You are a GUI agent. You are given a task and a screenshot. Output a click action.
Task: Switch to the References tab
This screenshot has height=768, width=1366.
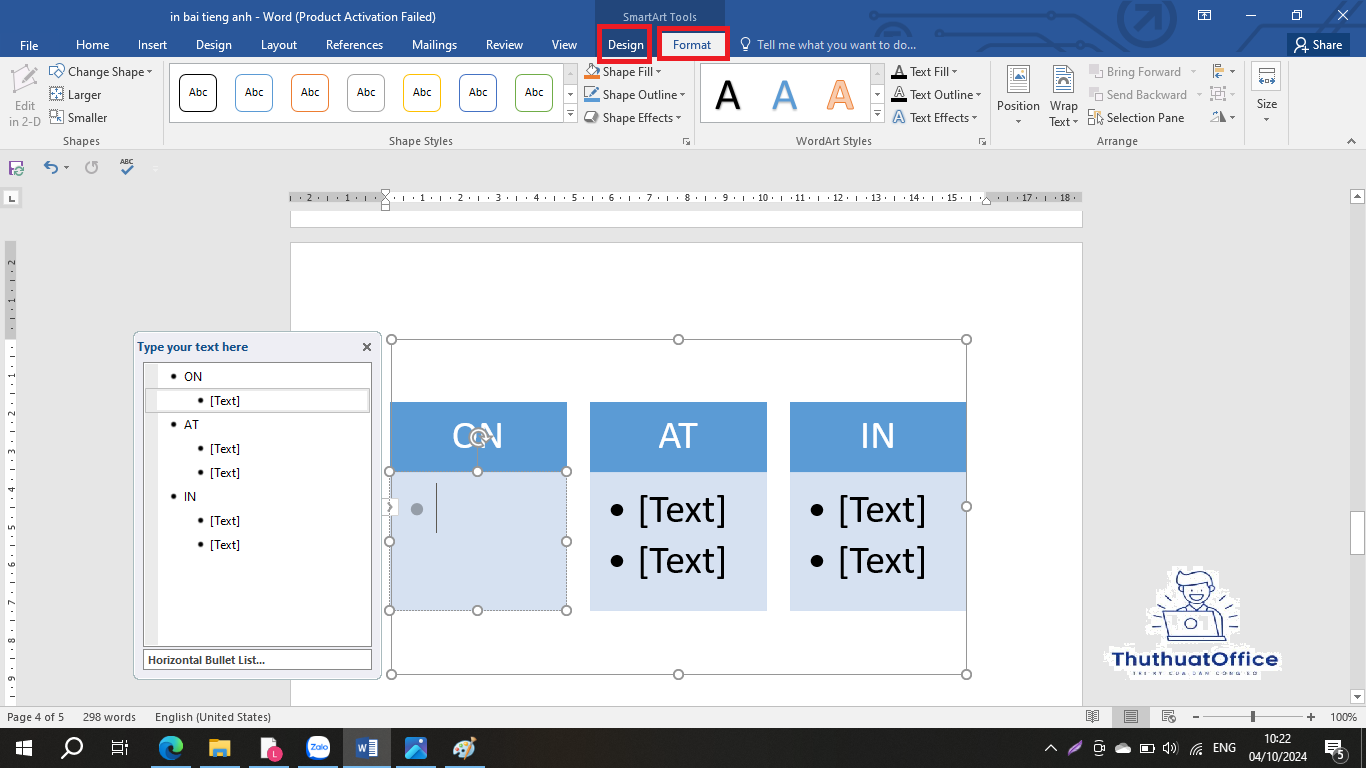coord(354,45)
